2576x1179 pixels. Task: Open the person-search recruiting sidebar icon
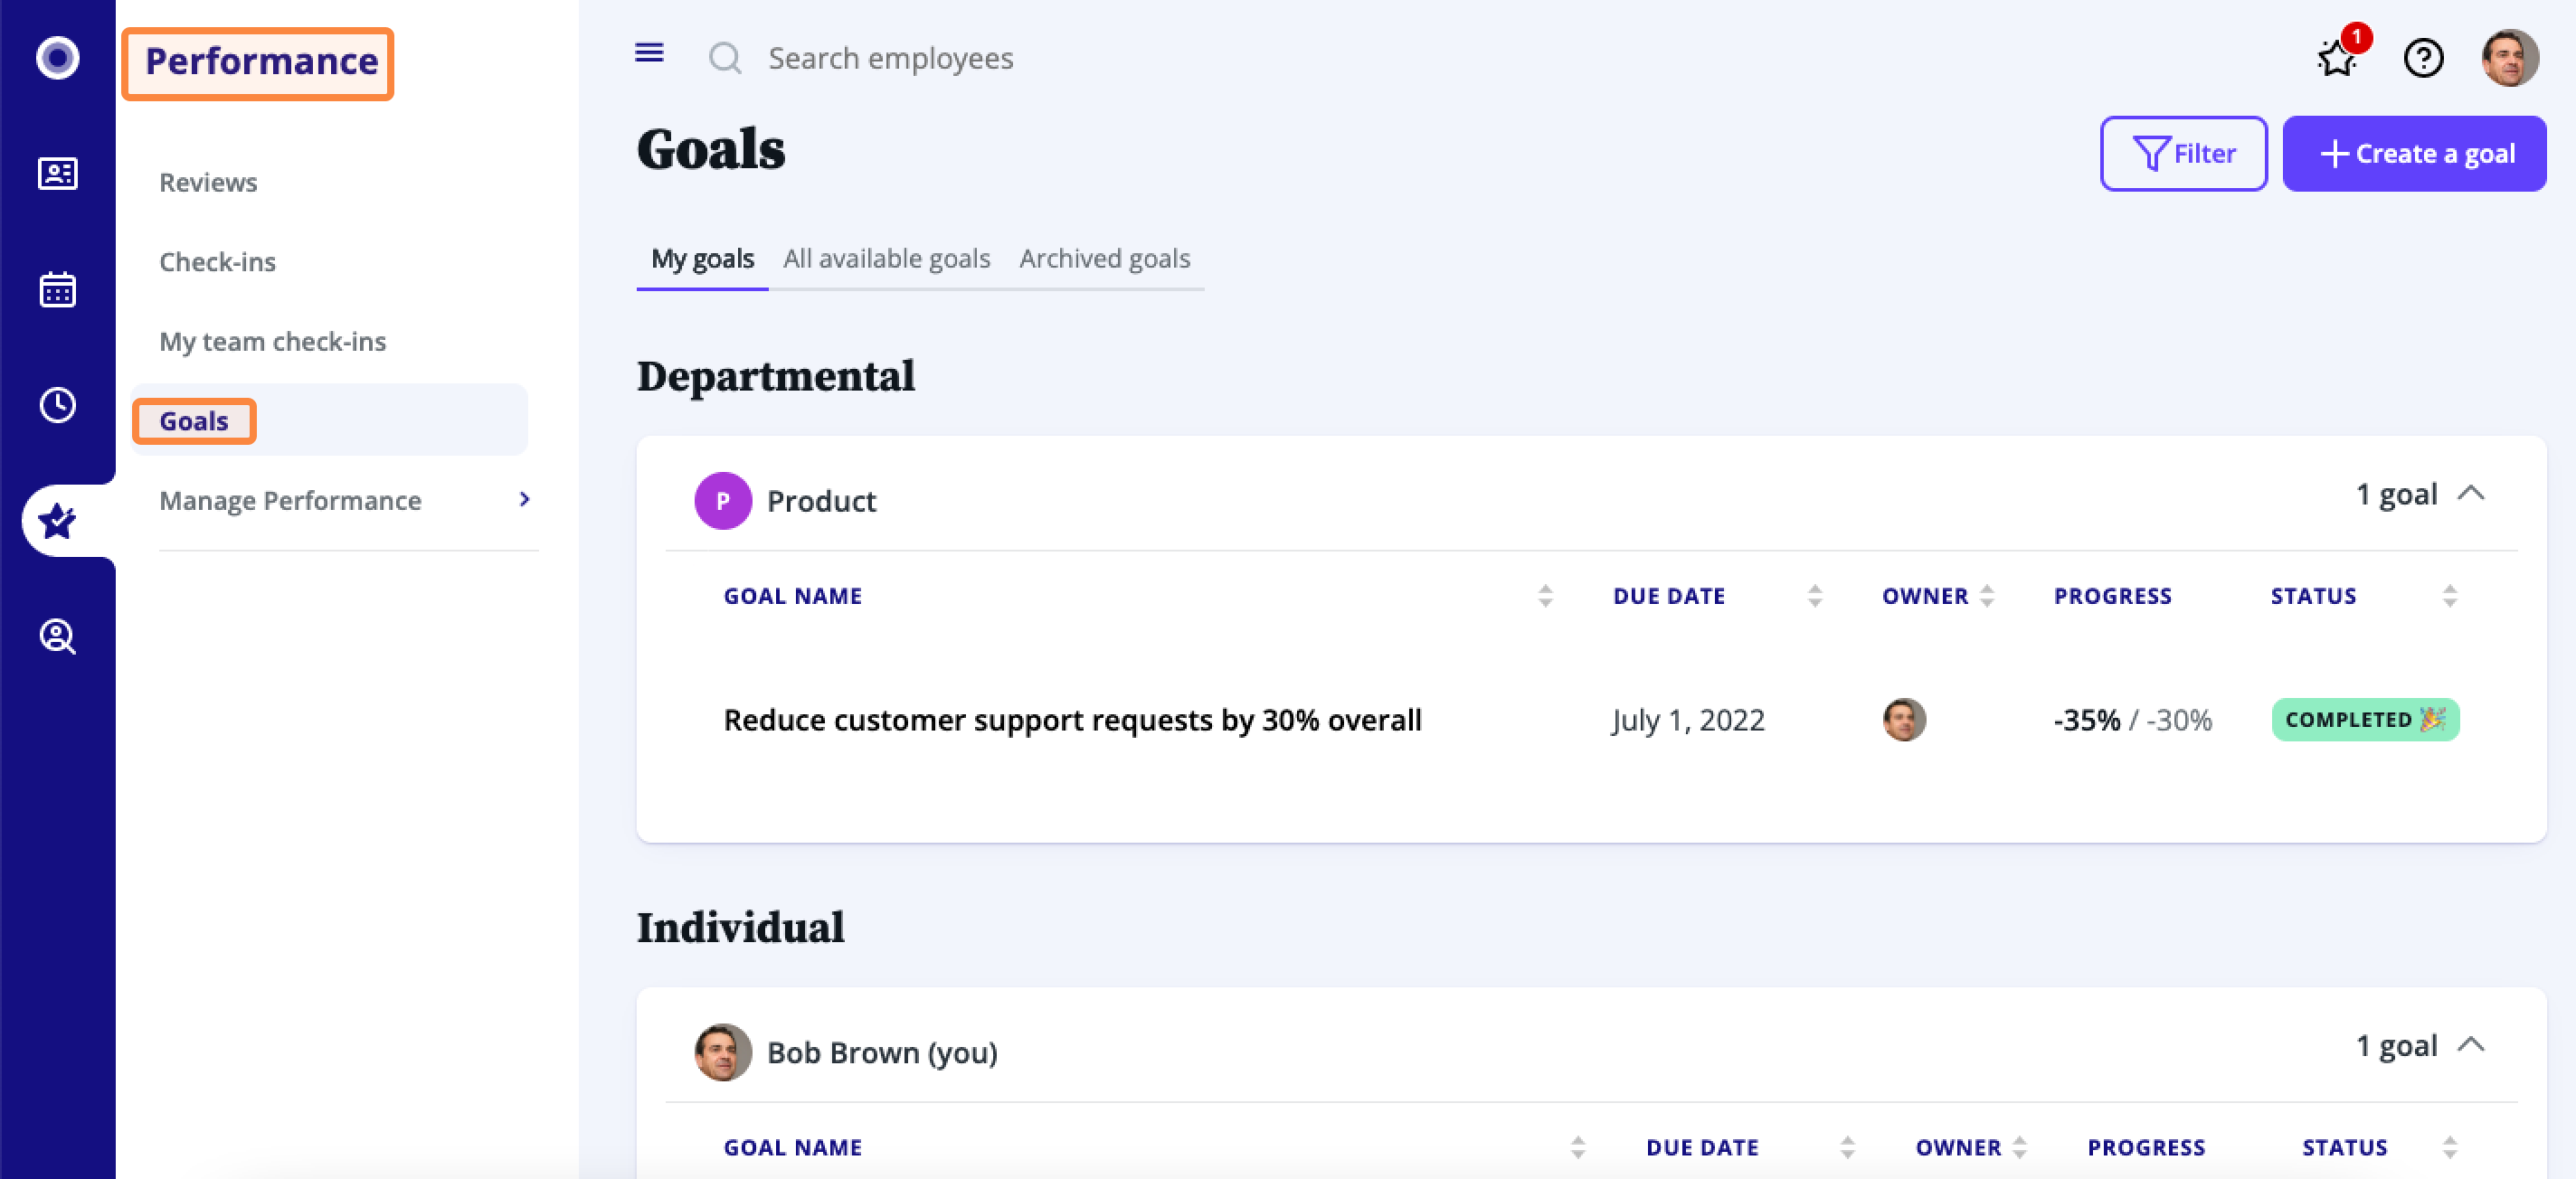(x=57, y=636)
